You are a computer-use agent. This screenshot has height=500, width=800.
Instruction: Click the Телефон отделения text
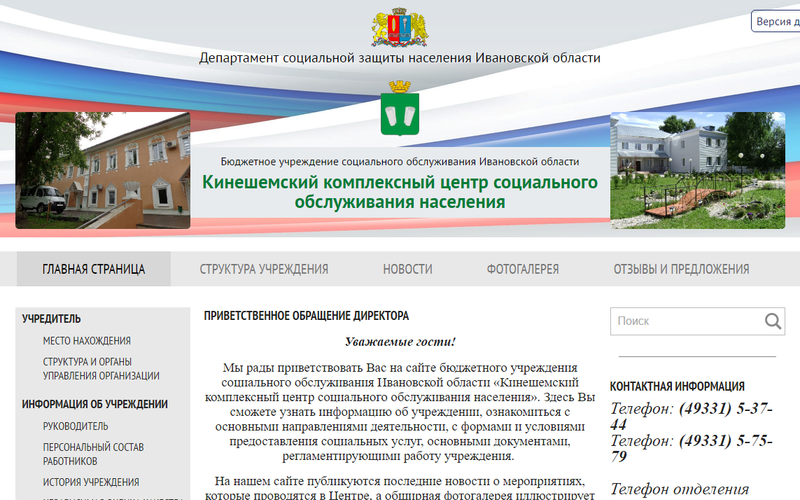click(x=680, y=489)
